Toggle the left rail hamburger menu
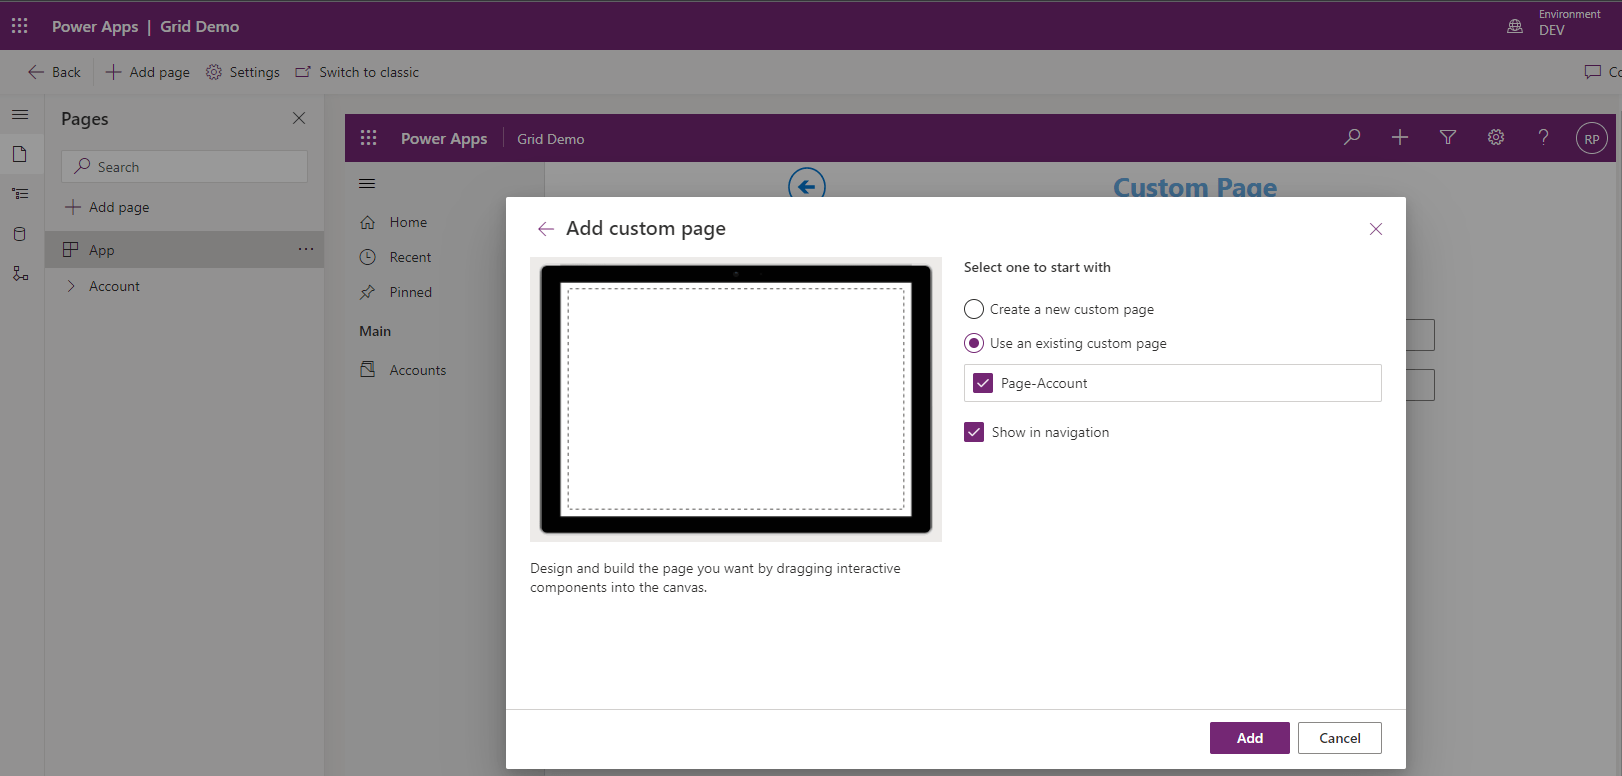Image resolution: width=1622 pixels, height=776 pixels. click(20, 115)
